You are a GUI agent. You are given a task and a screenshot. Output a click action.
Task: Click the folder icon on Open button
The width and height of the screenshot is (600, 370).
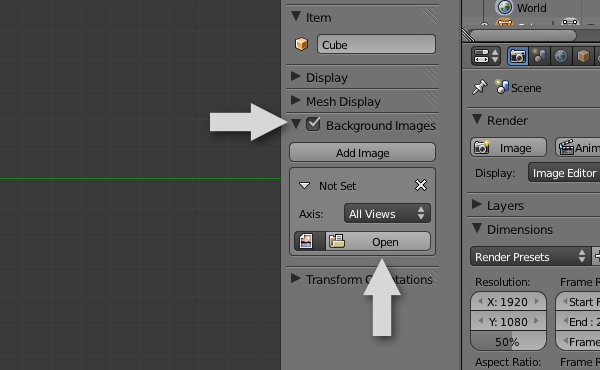[337, 241]
